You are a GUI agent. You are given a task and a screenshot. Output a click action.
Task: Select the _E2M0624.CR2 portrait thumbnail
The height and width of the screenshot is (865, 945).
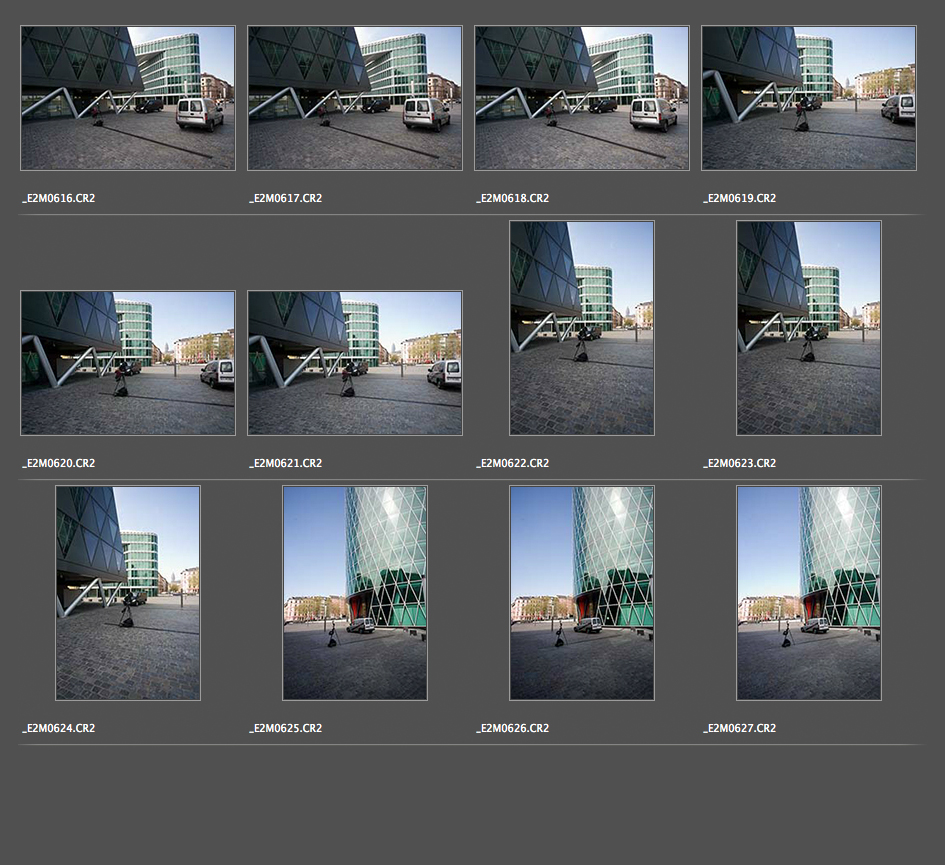click(x=128, y=593)
